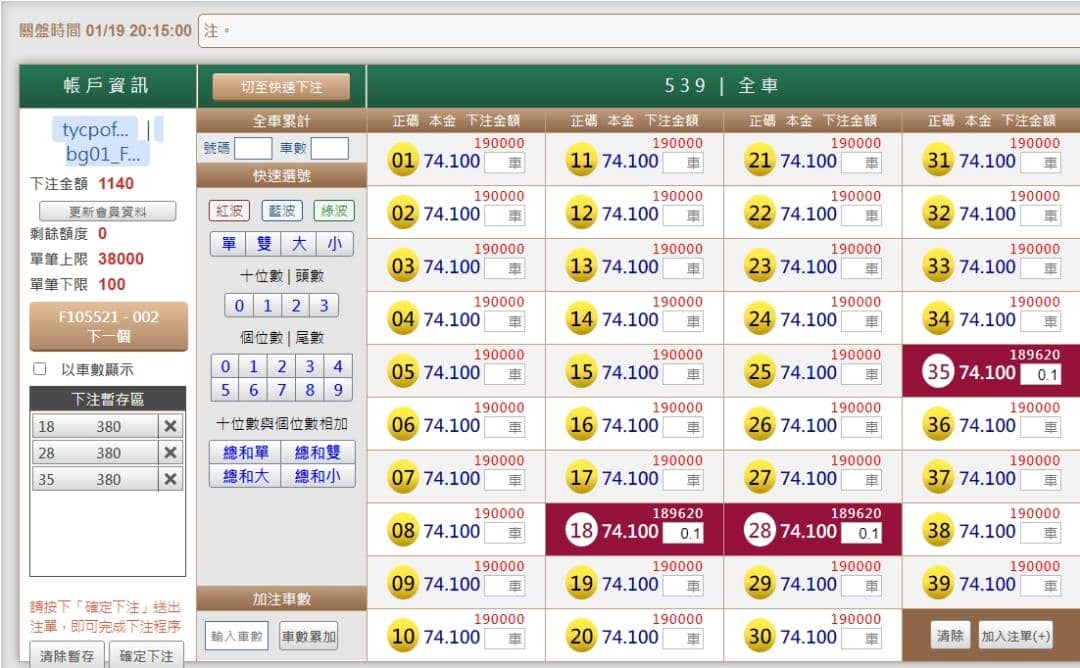
Task: Select 總和雙 sum filter
Action: coord(318,452)
